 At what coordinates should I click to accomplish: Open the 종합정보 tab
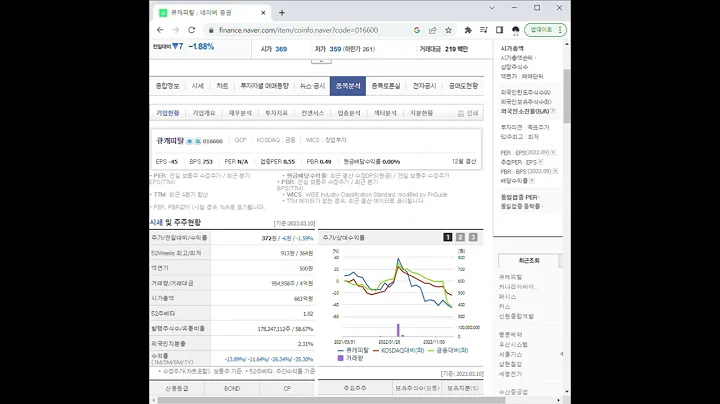[x=167, y=86]
